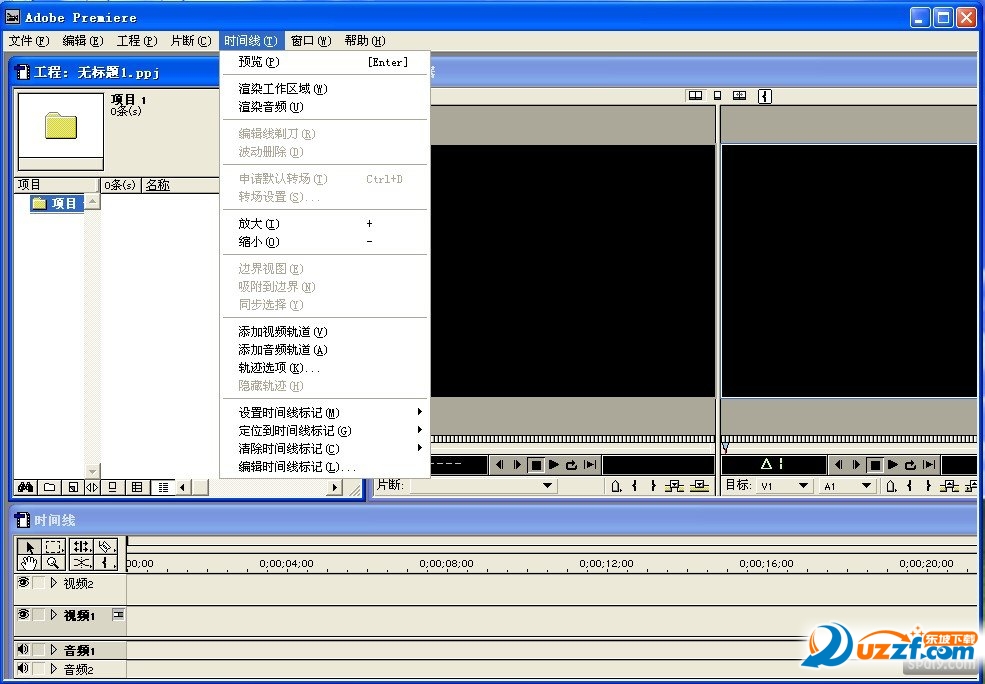
Task: Mute the 音频1 track speaker icon
Action: point(23,650)
